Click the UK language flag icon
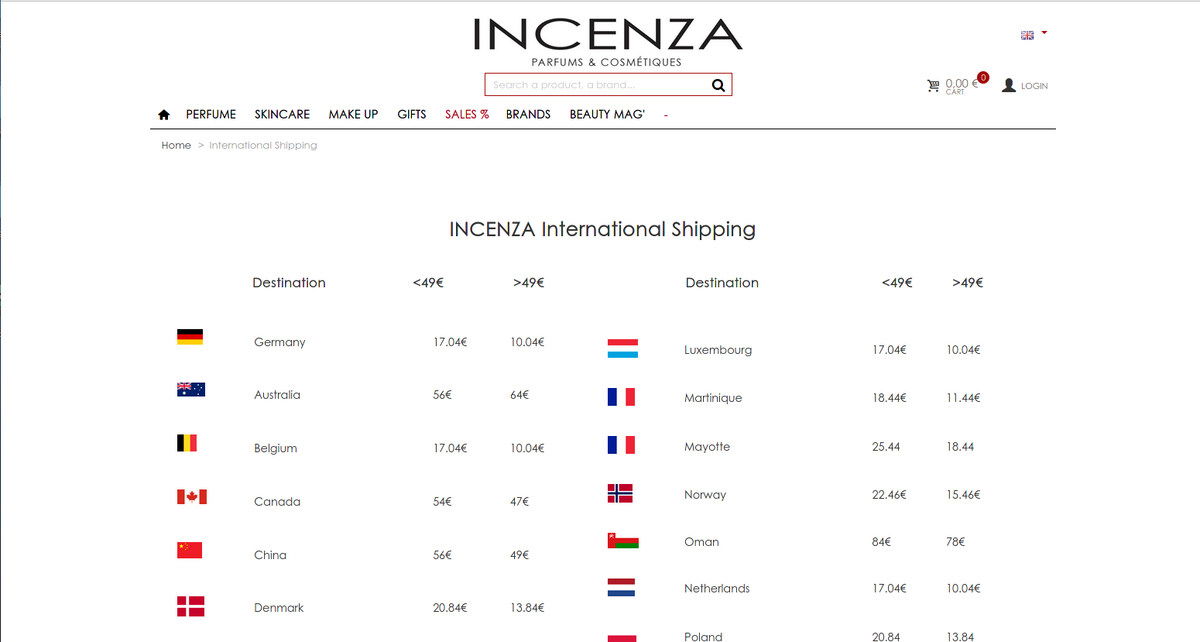Screen dimensions: 1200x642 click(x=1027, y=35)
